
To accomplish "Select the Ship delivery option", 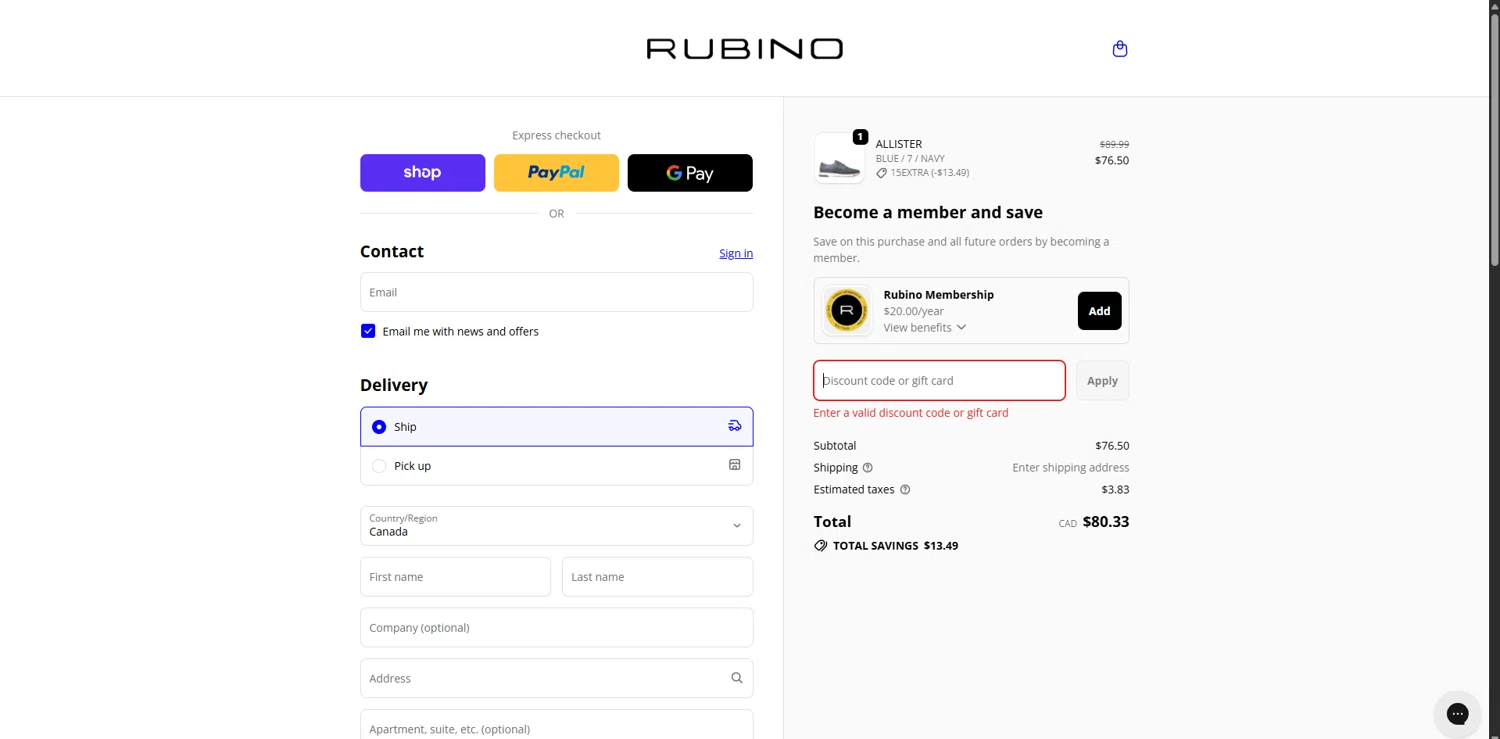I will [x=556, y=427].
